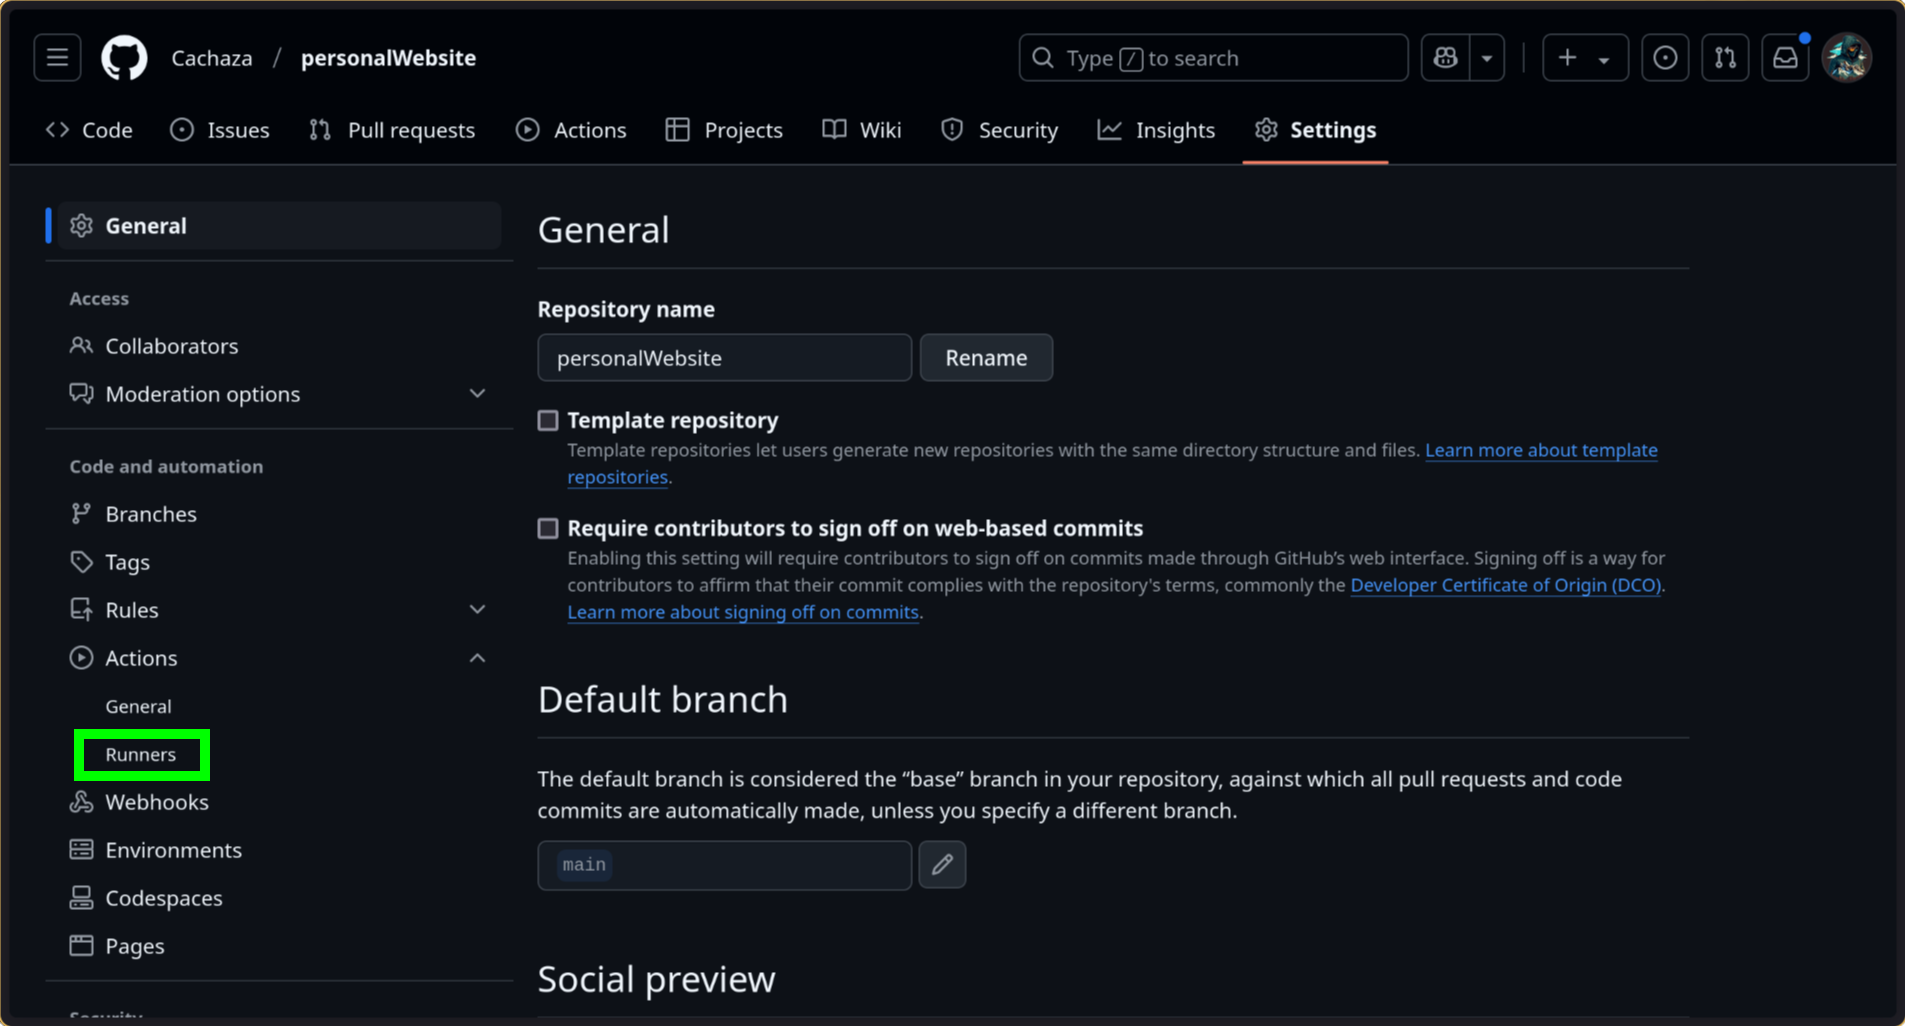
Task: Enable Template repository checkbox
Action: 548,421
